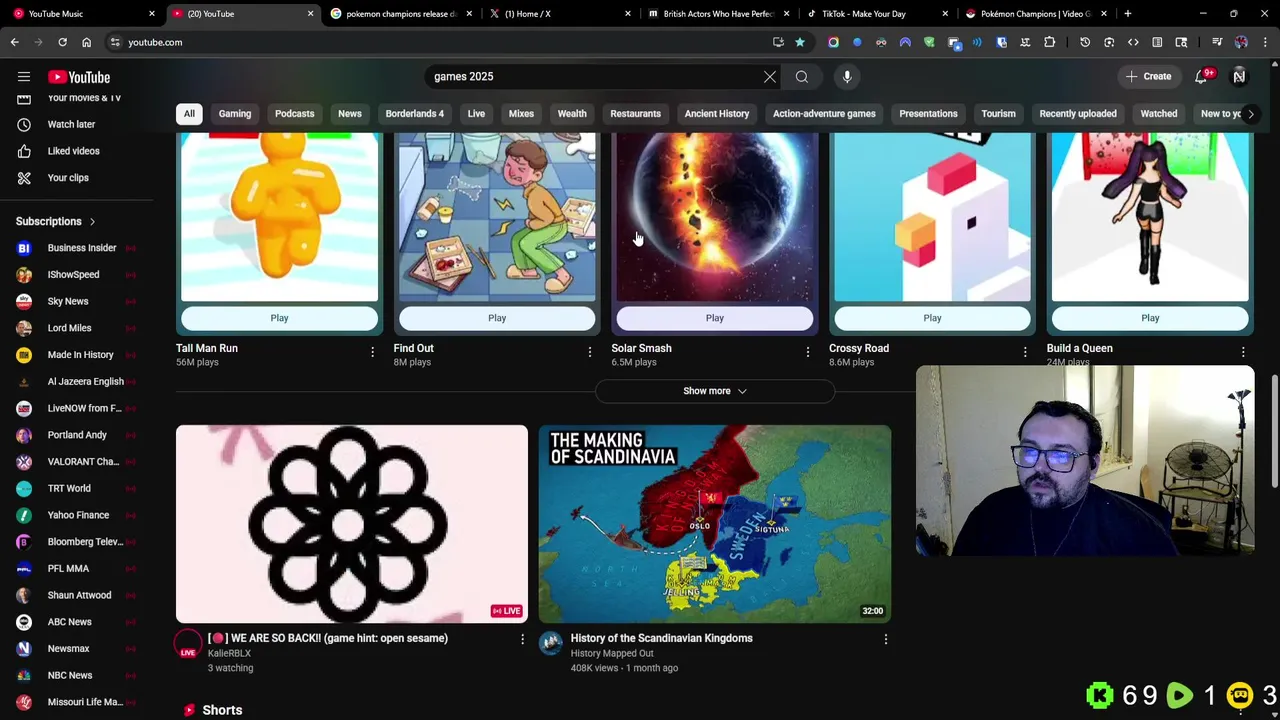1280x720 pixels.
Task: Play the Build a Queen game
Action: [x=1150, y=318]
